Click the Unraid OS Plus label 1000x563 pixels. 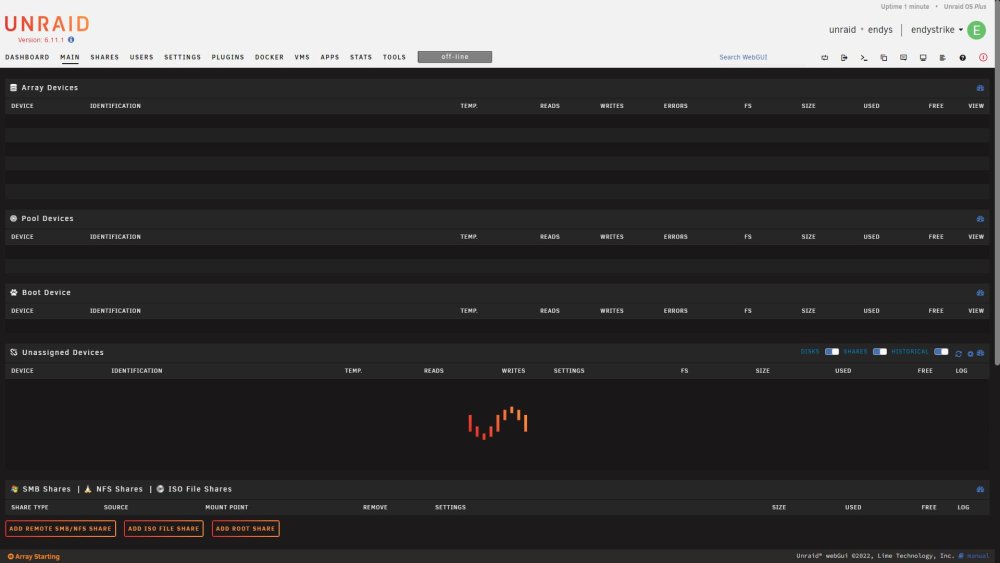coord(965,6)
